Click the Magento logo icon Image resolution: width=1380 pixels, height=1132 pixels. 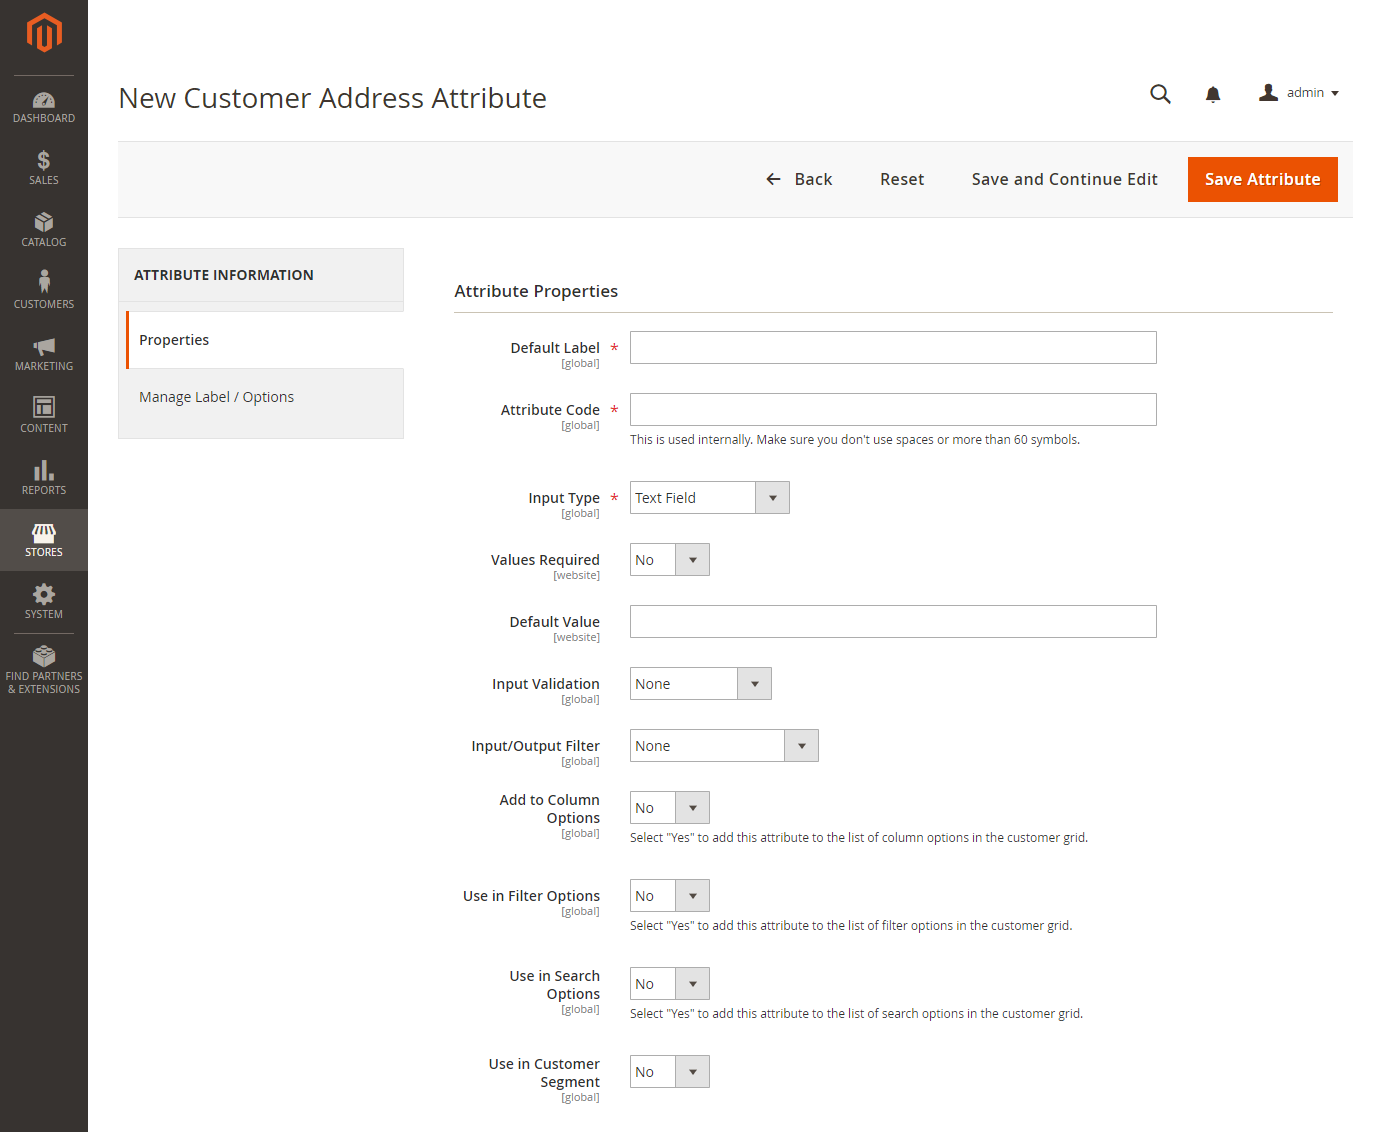(x=44, y=33)
